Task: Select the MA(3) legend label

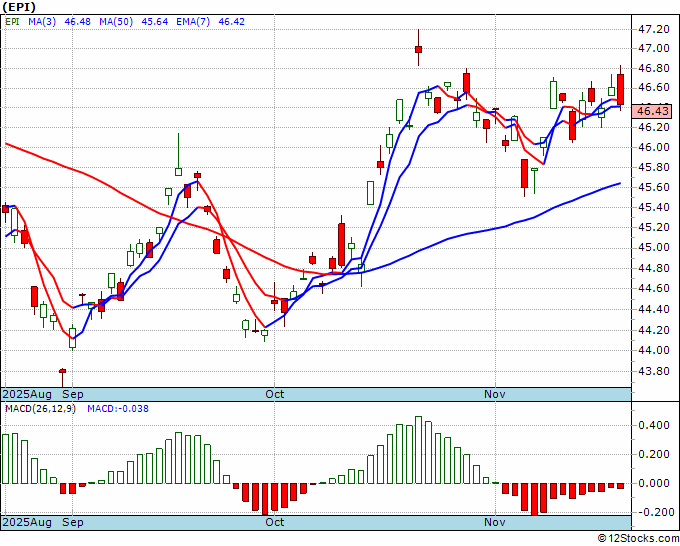Action: click(x=42, y=22)
